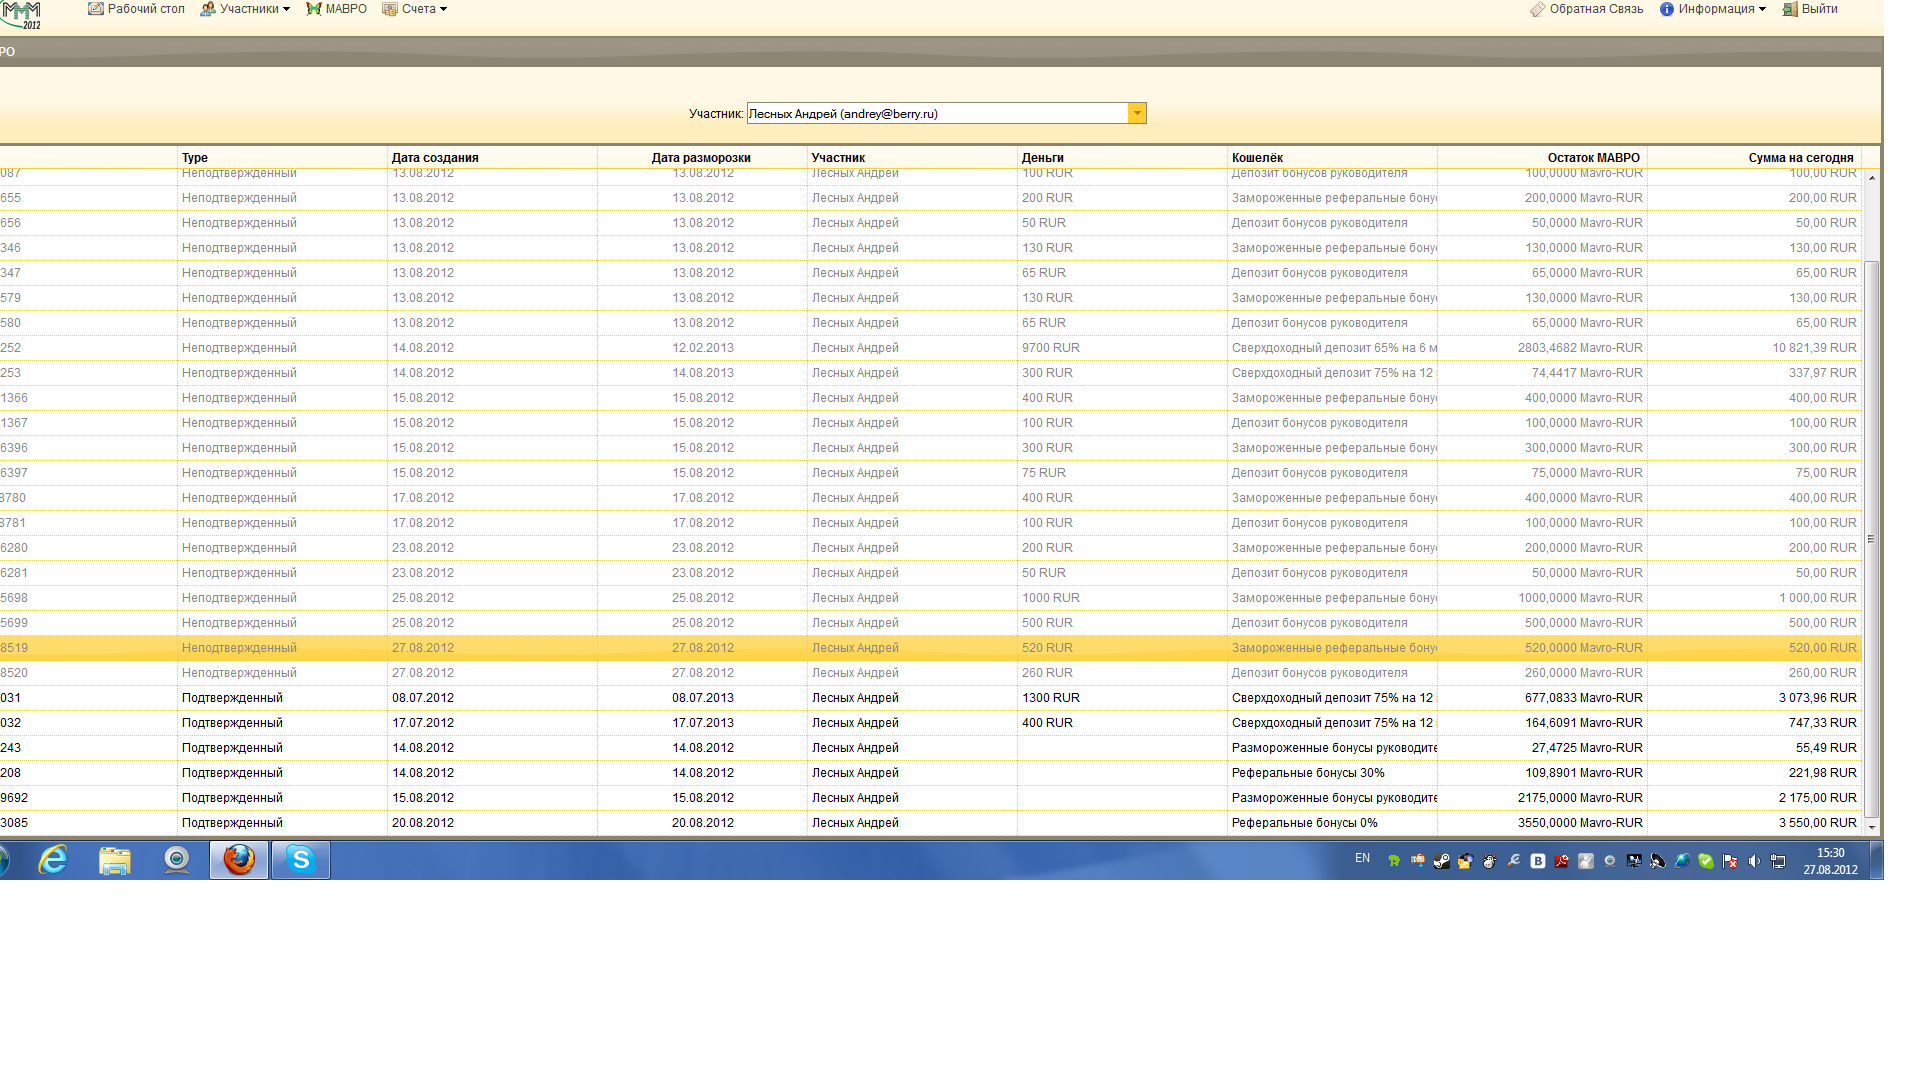This screenshot has width=1920, height=1080.
Task: Sort by Деньги column header
Action: point(1122,158)
